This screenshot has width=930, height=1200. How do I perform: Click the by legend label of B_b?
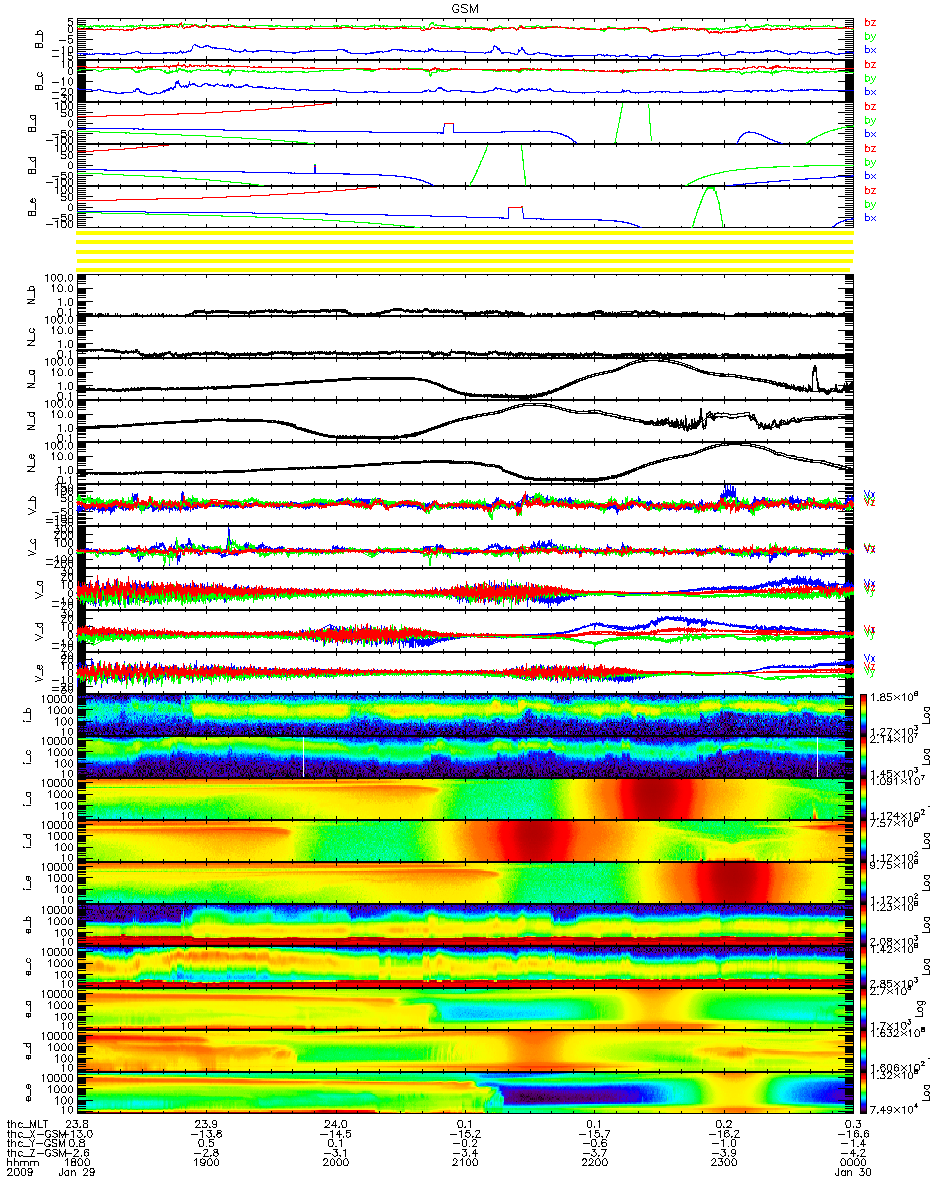(870, 36)
